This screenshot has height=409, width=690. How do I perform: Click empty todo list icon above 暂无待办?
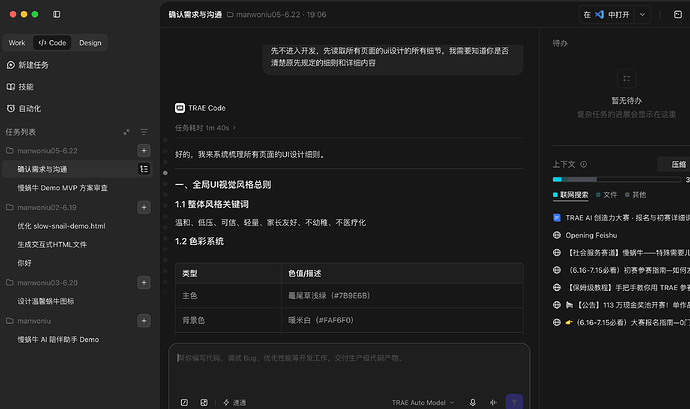point(627,79)
